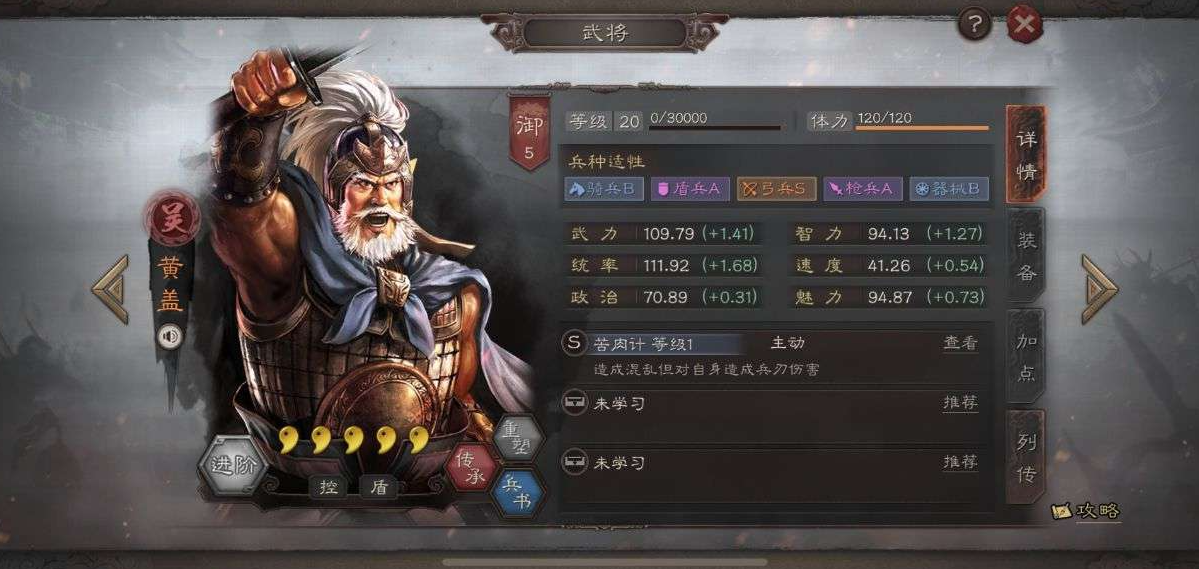Screen dimensions: 1199x569
Task: Open the 列传 tab
Action: 1025,457
